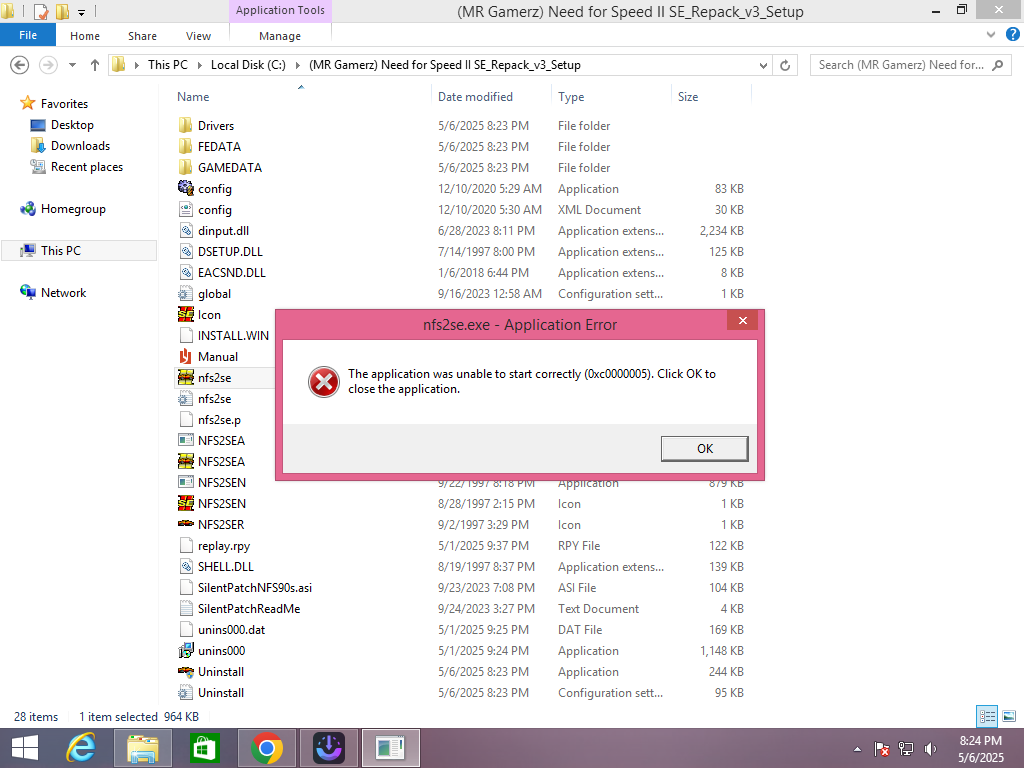Click into the folder search box
This screenshot has height=768, width=1024.
[x=901, y=65]
